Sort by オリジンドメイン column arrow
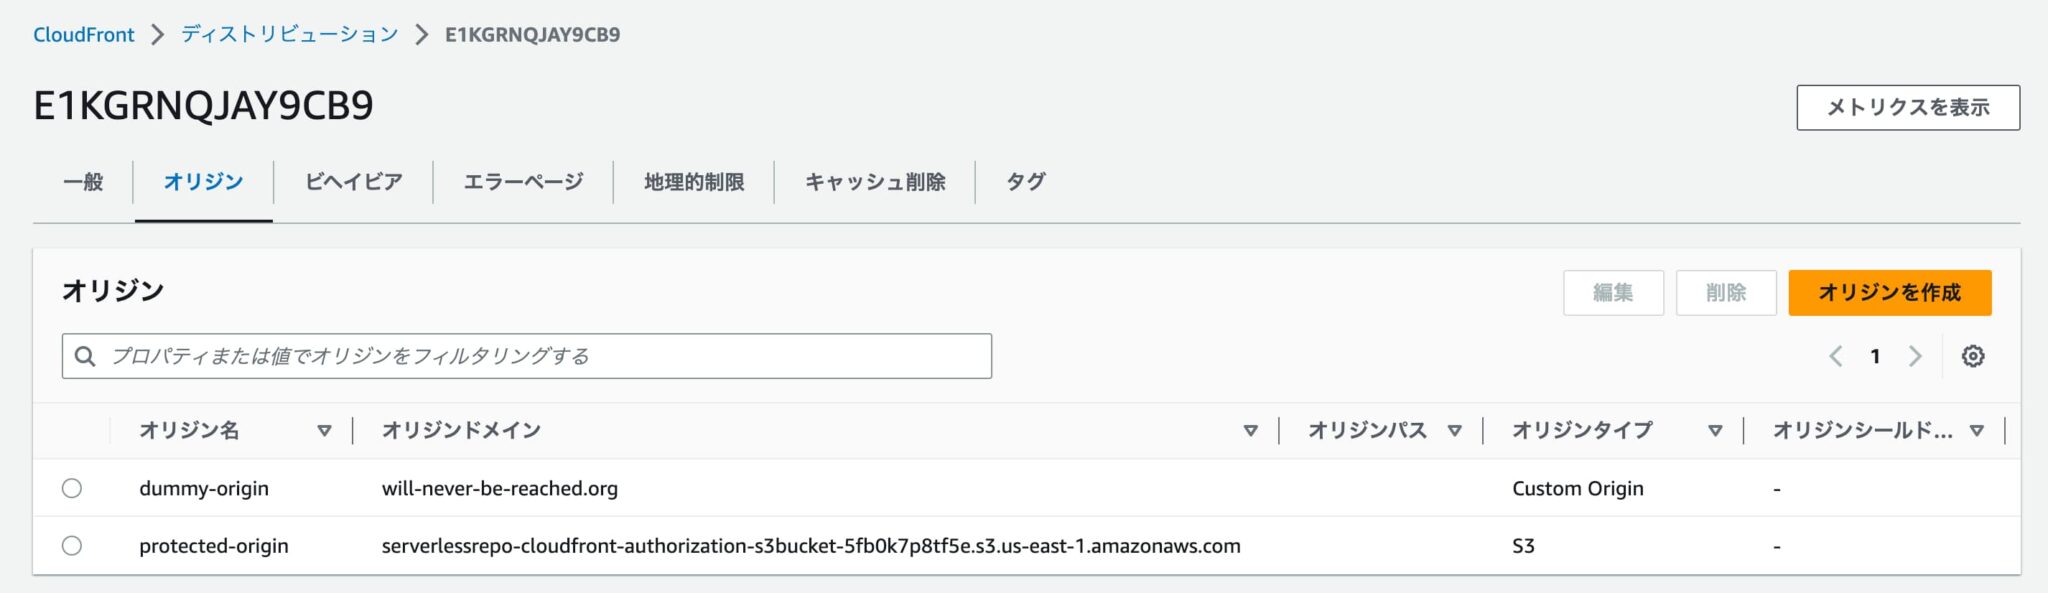This screenshot has width=2048, height=593. coord(1250,431)
